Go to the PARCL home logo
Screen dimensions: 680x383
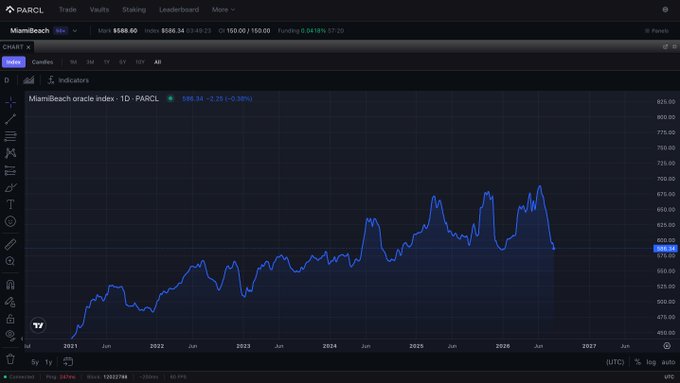[x=25, y=10]
